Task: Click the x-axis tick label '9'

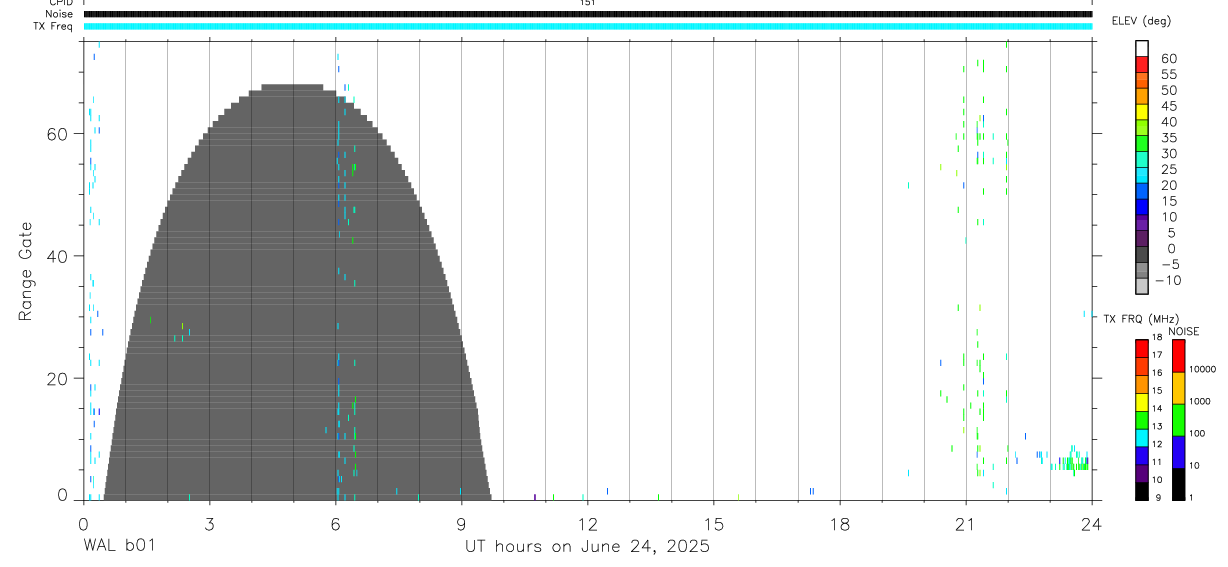Action: (x=461, y=523)
